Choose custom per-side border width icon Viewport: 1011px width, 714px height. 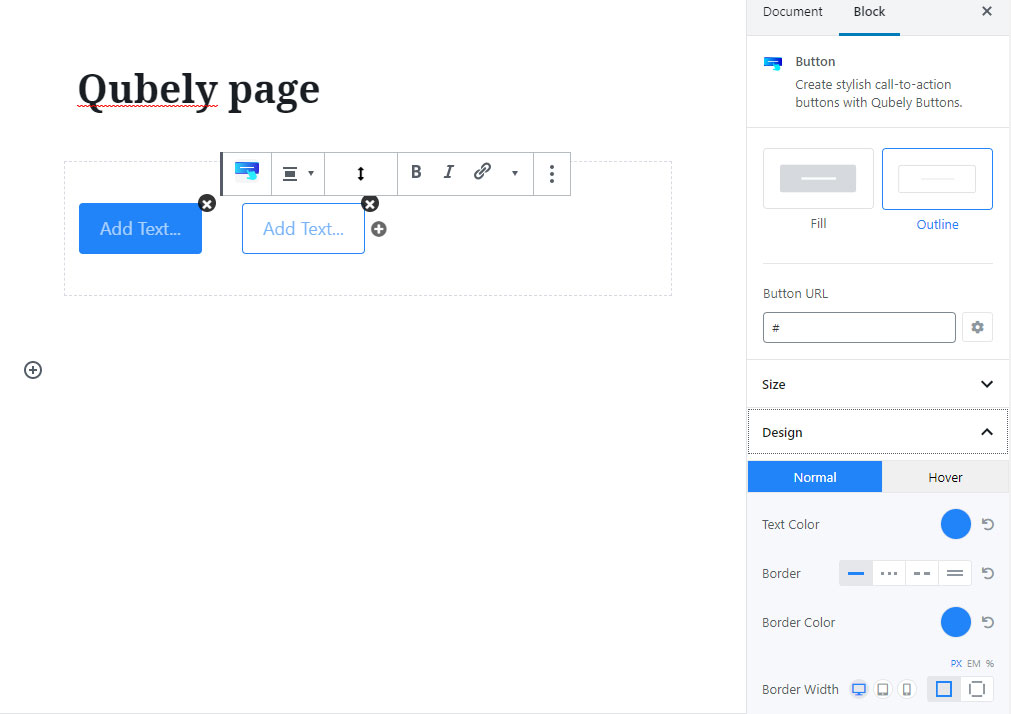pyautogui.click(x=977, y=689)
